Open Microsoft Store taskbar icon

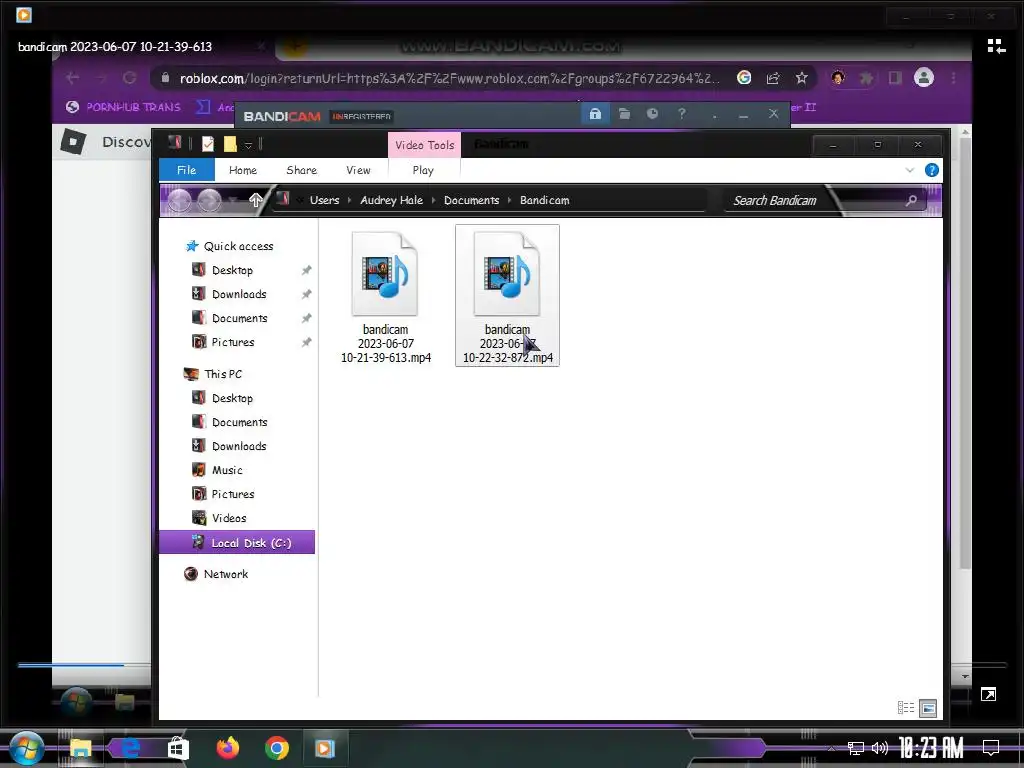tap(178, 748)
